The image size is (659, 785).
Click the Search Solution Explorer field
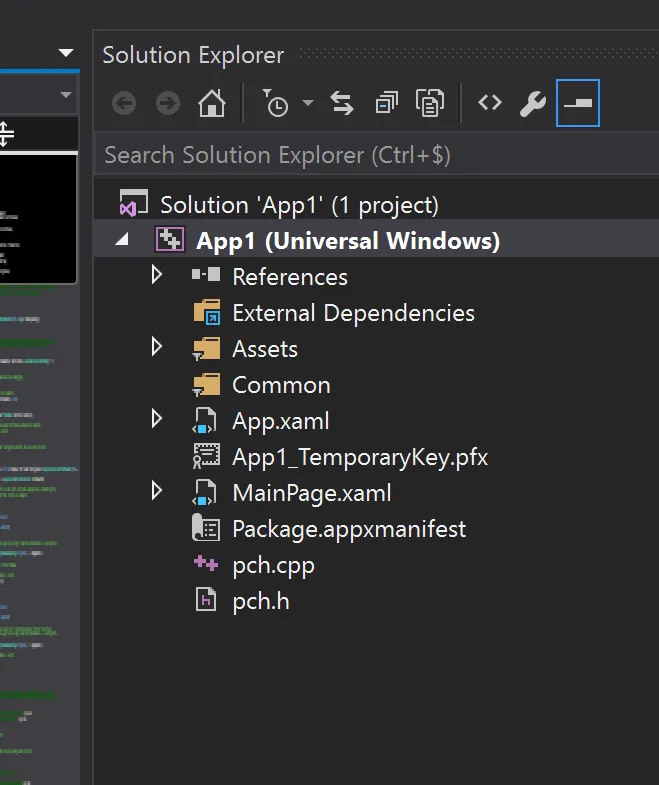(x=377, y=155)
